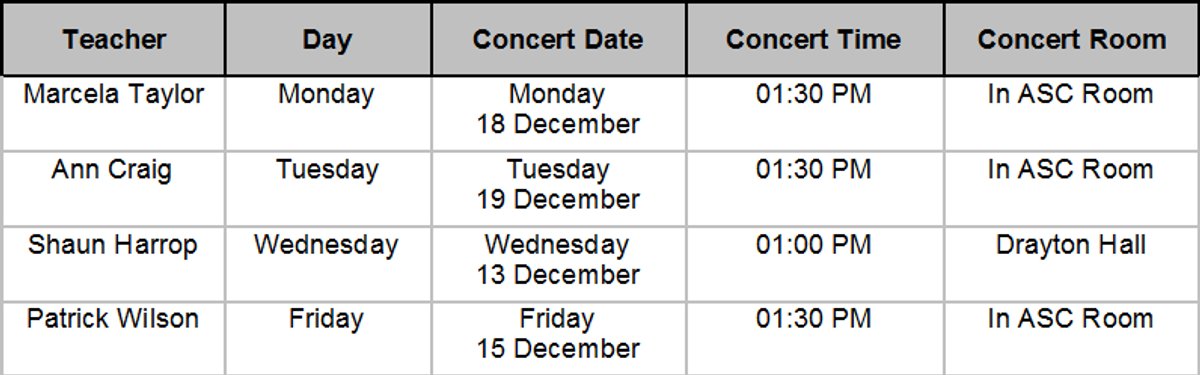Select the Day column header
Screen dimensions: 1200x375
(x=328, y=39)
